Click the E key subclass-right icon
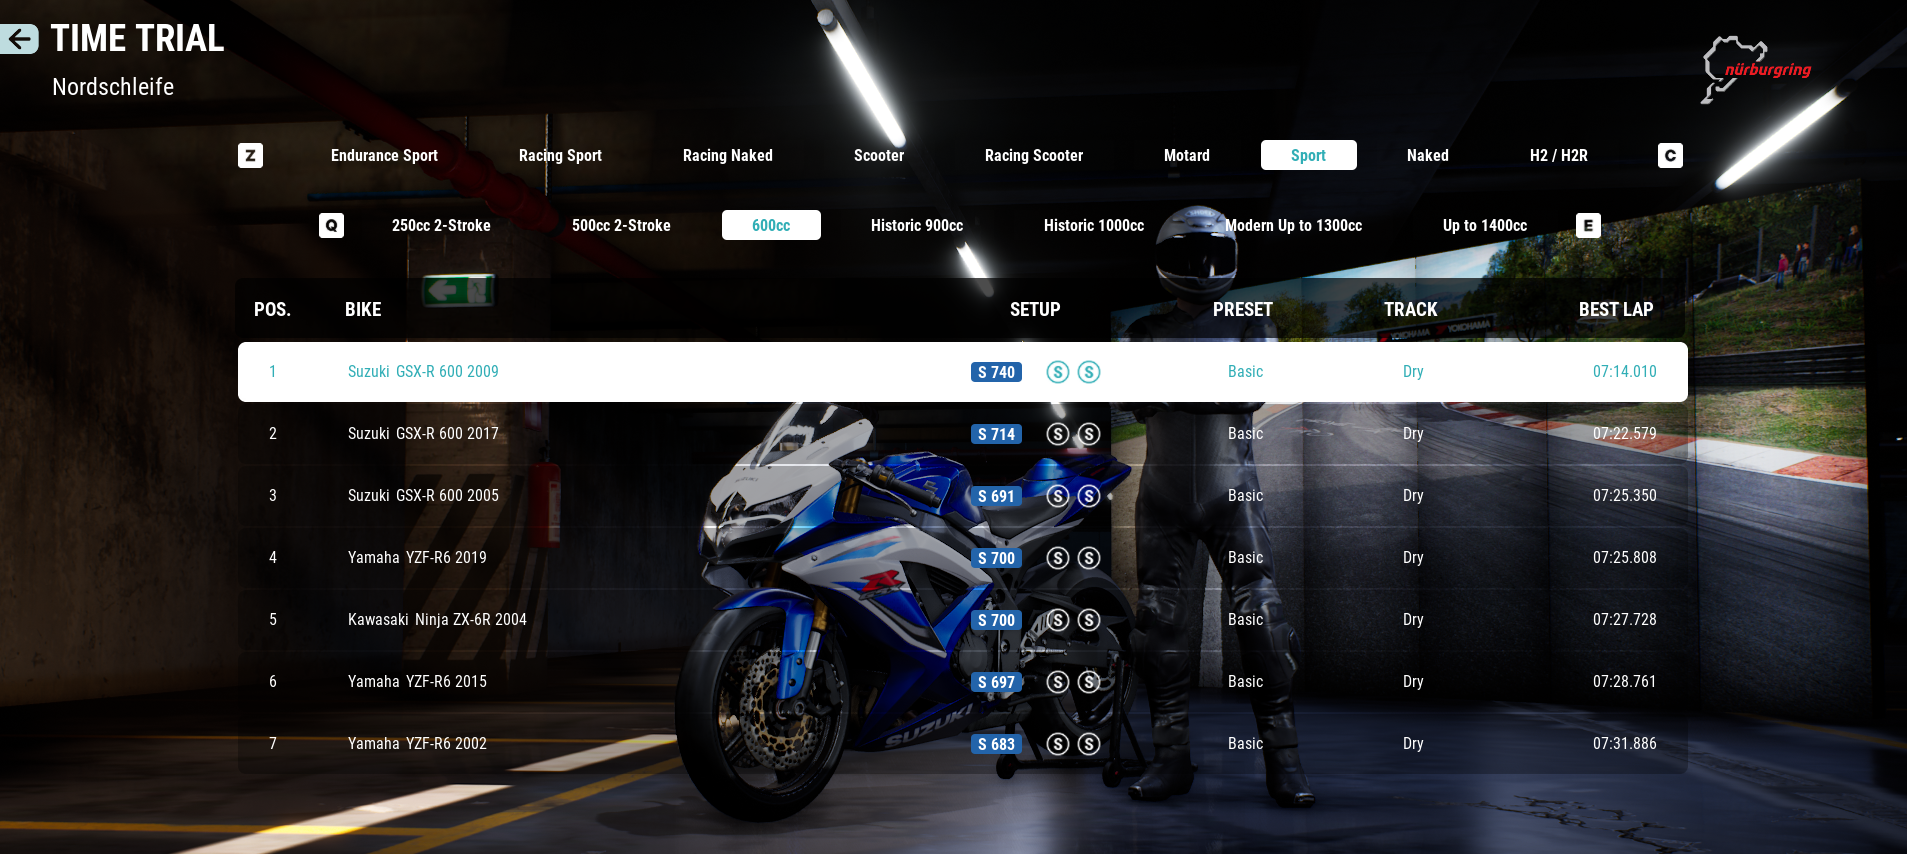The width and height of the screenshot is (1907, 854). pyautogui.click(x=1588, y=225)
